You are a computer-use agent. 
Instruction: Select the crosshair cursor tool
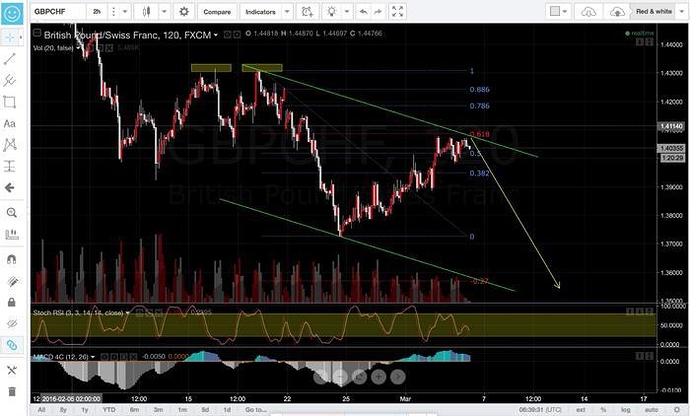coord(10,37)
